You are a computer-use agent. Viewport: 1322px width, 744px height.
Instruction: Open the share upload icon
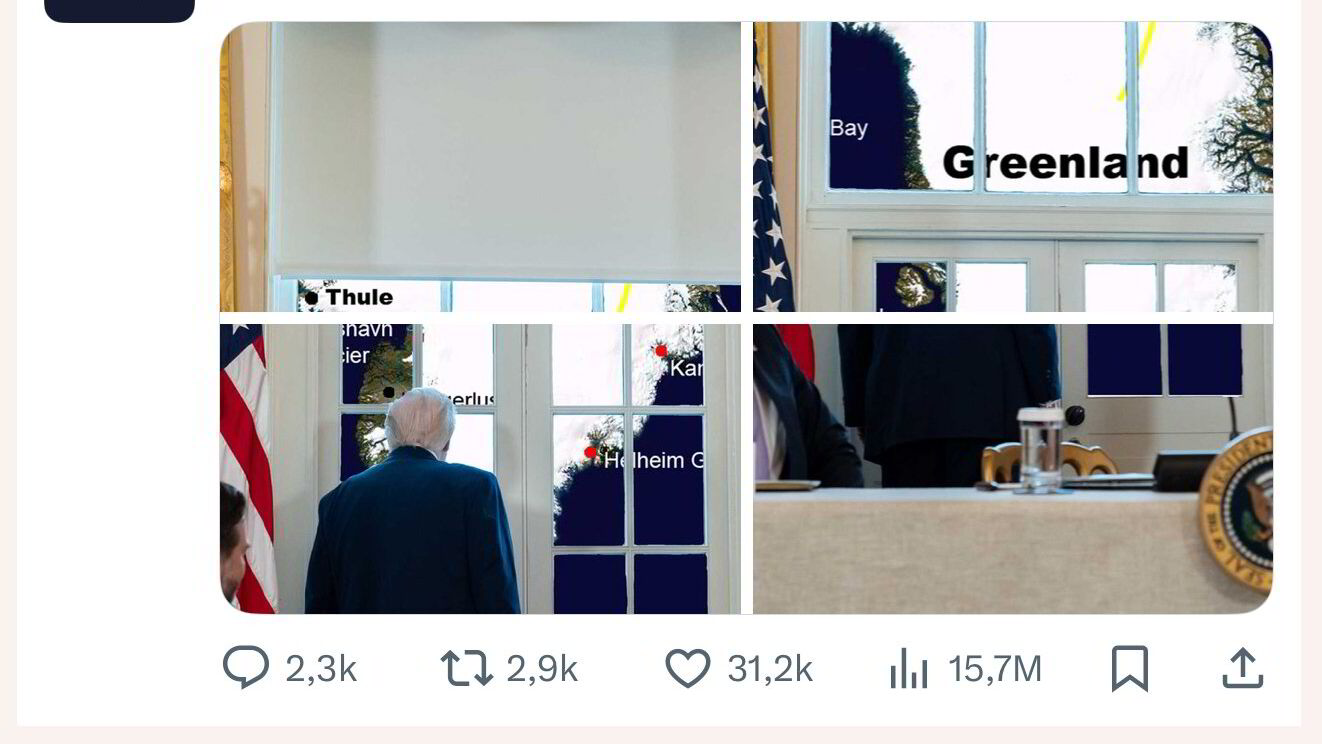click(1243, 668)
